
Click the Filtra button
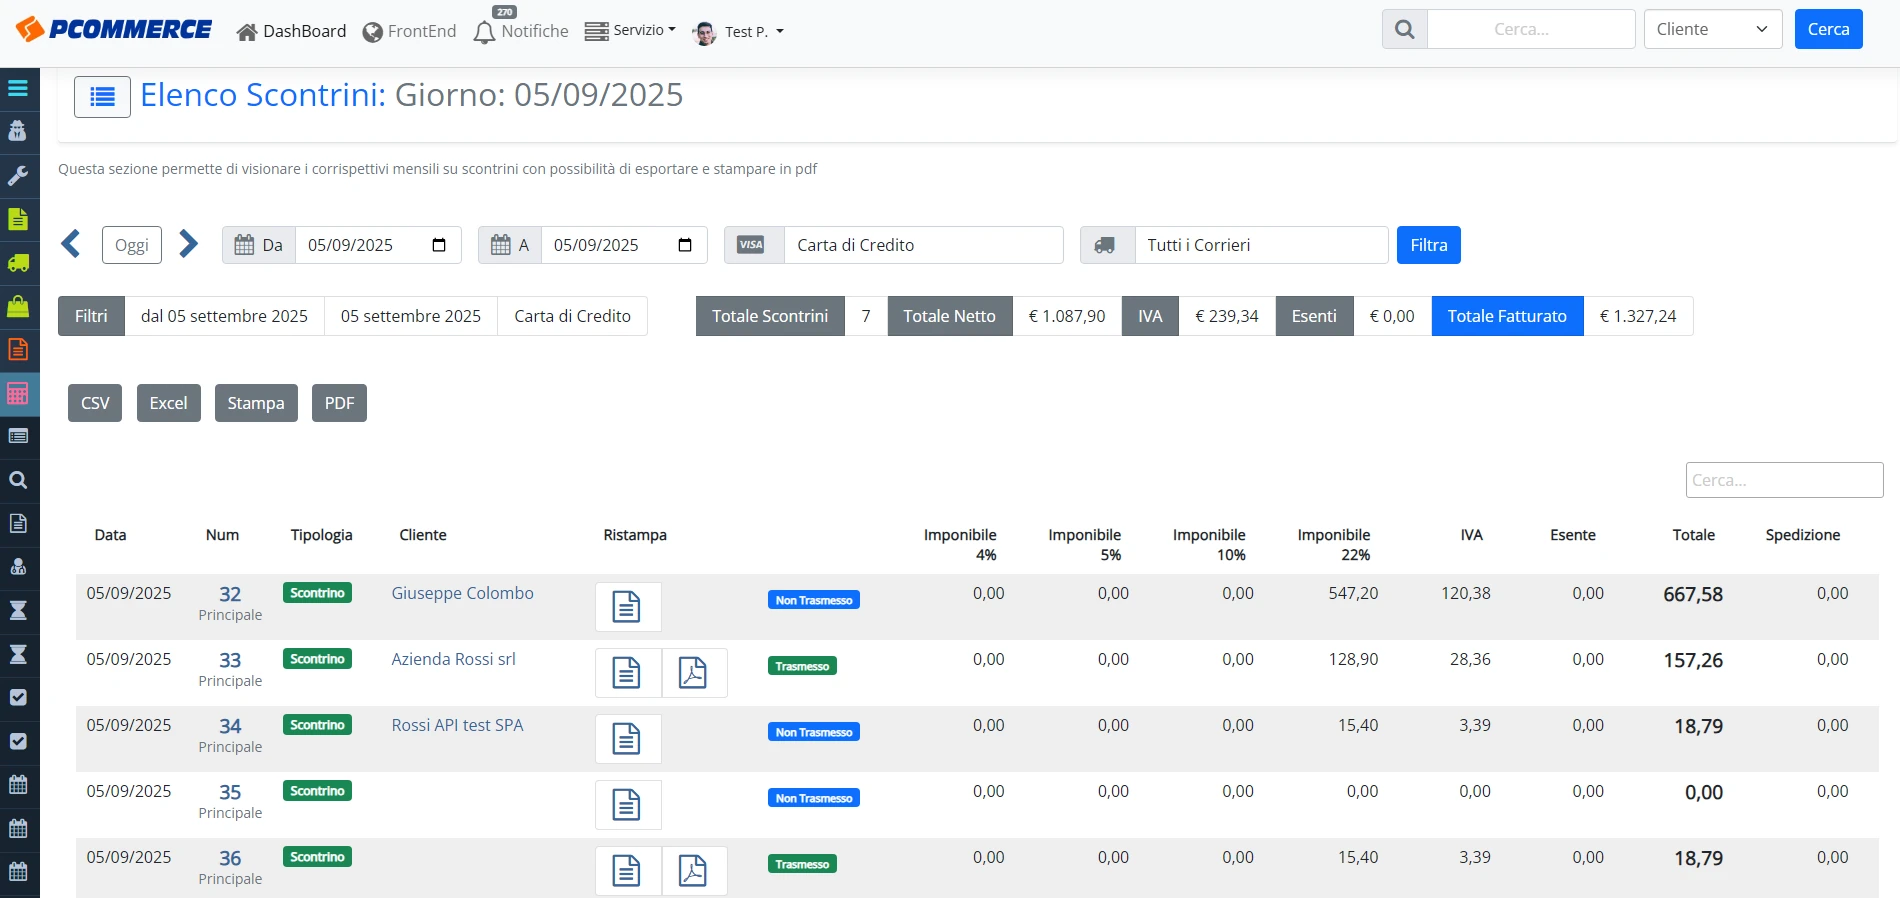click(1428, 245)
